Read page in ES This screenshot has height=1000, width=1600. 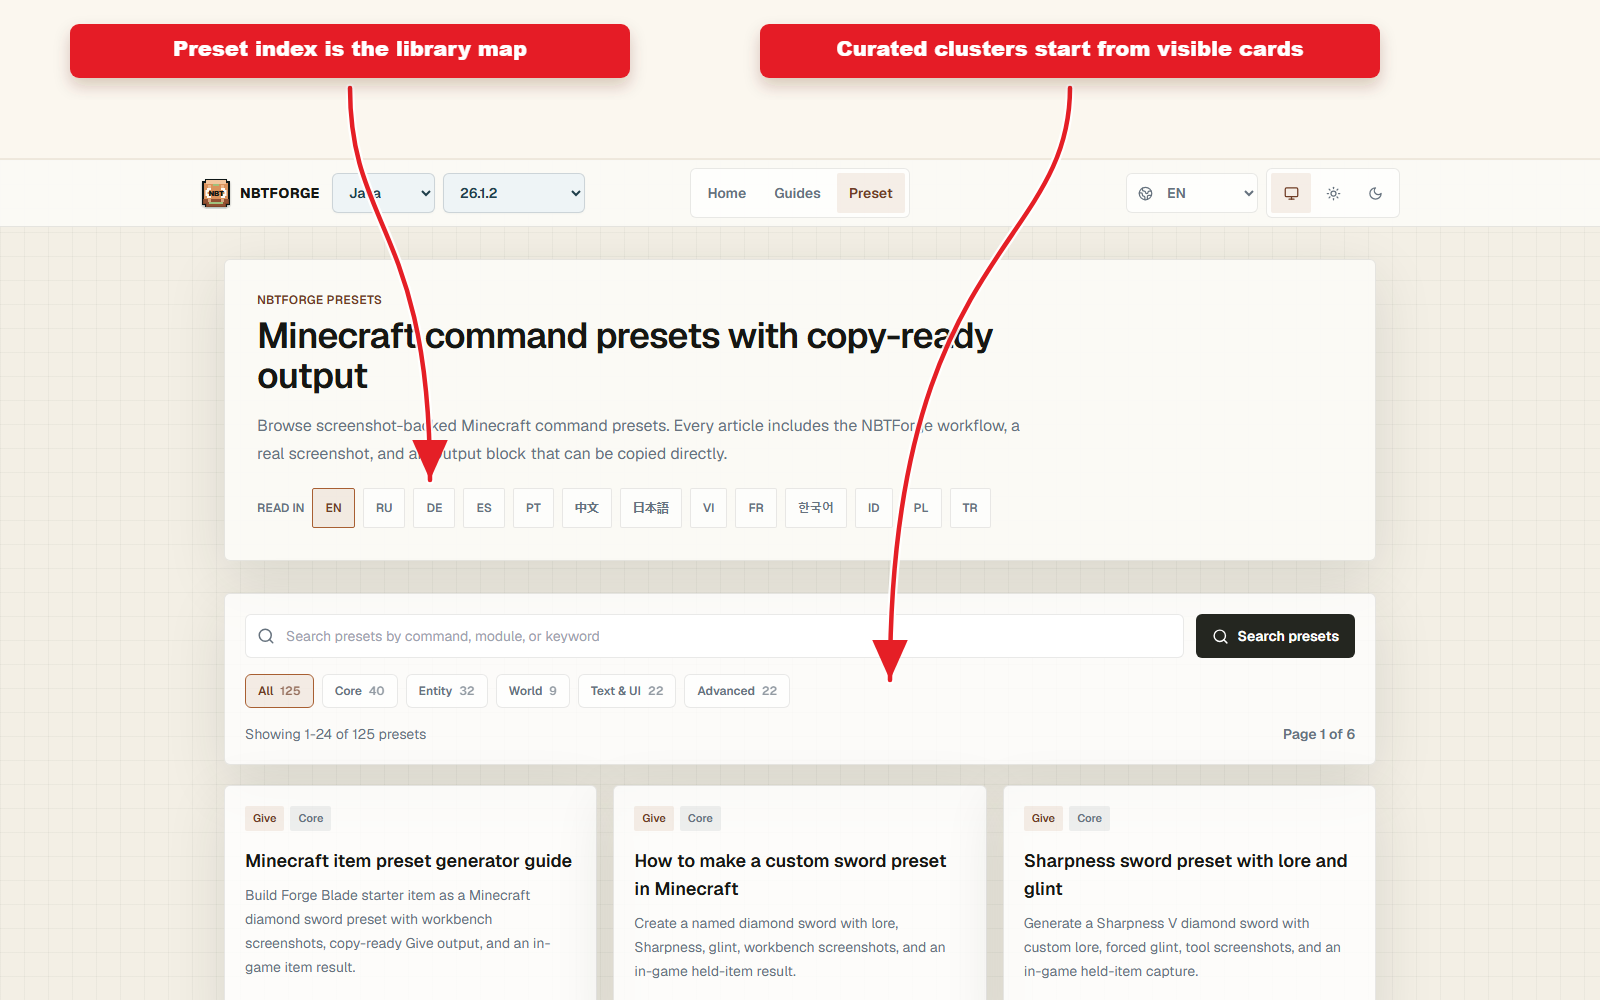[484, 508]
